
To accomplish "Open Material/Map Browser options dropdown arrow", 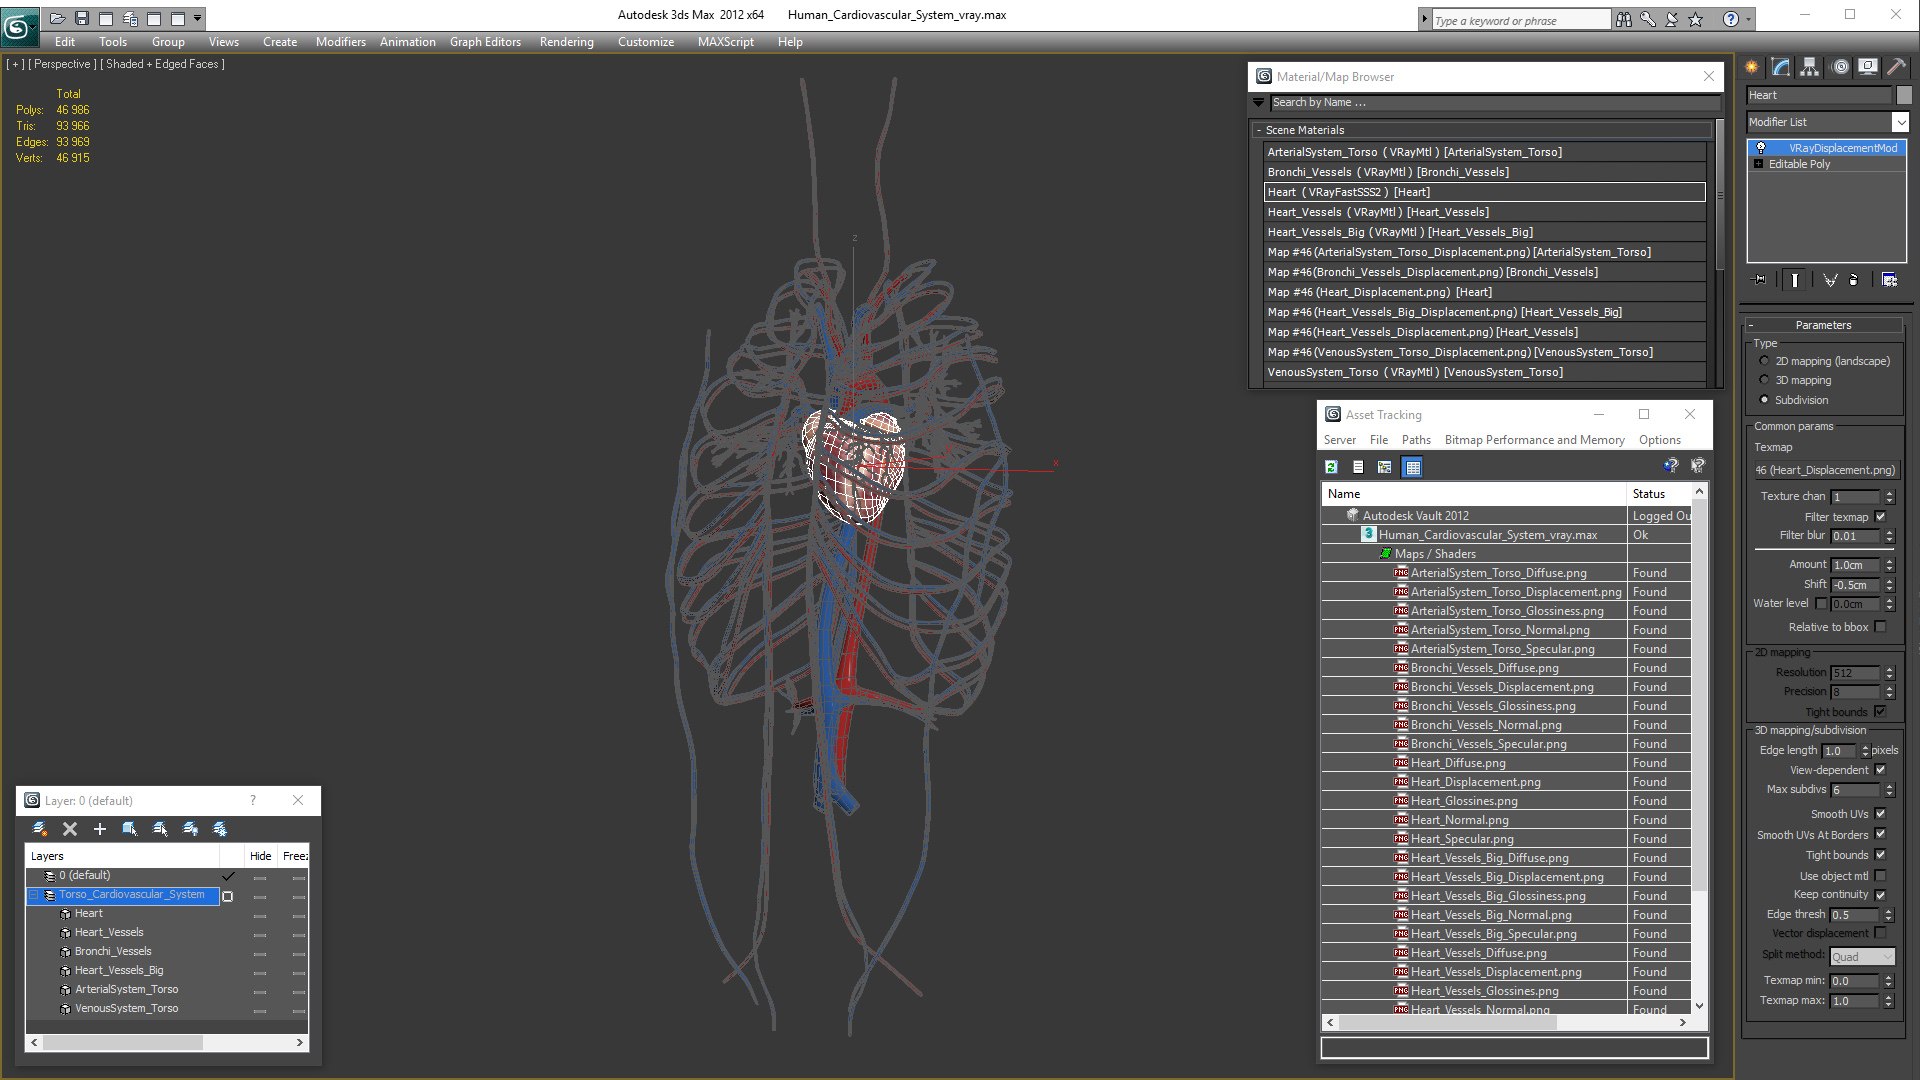I will [x=1258, y=102].
